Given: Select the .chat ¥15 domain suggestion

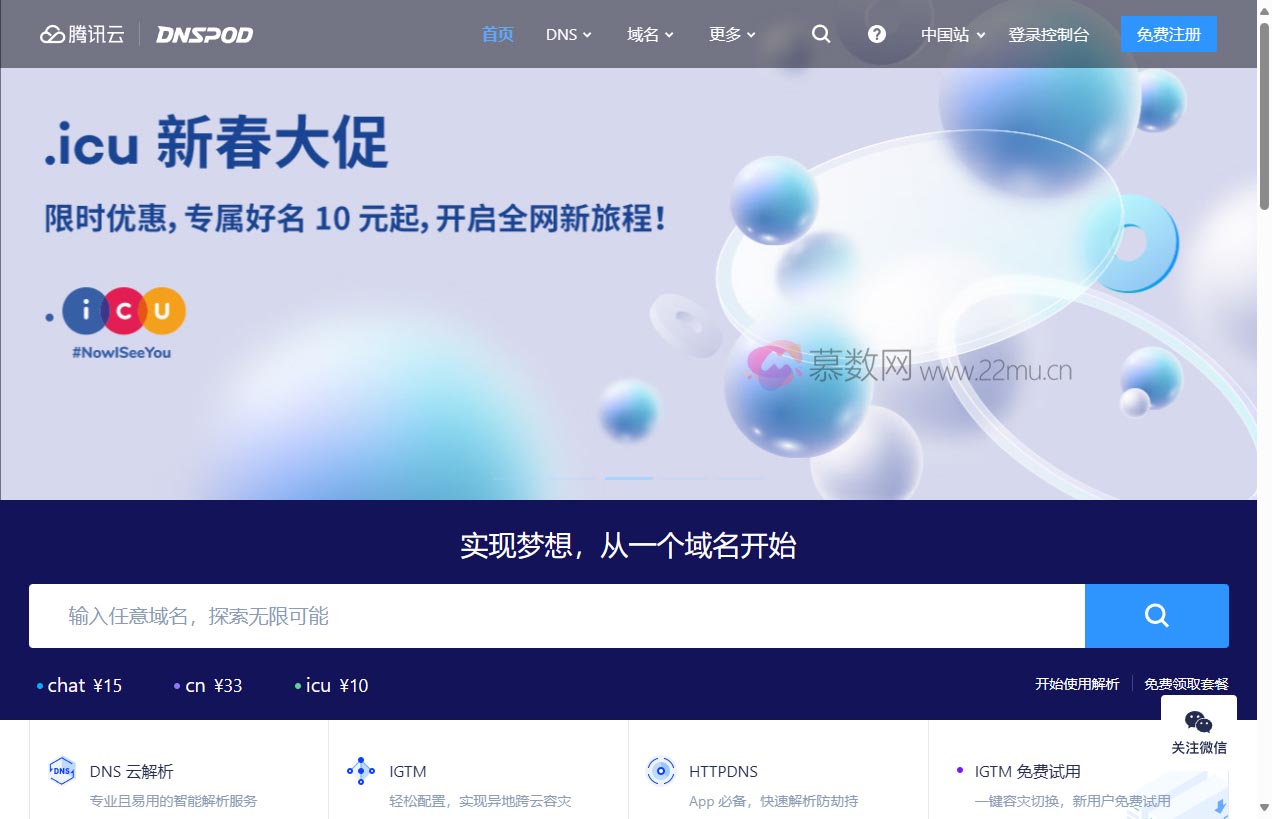Looking at the screenshot, I should click(80, 686).
